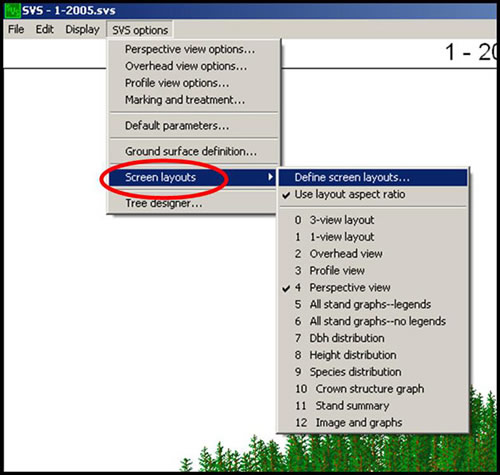Click the SVS application icon in title bar
The height and width of the screenshot is (475, 500).
coord(12,11)
